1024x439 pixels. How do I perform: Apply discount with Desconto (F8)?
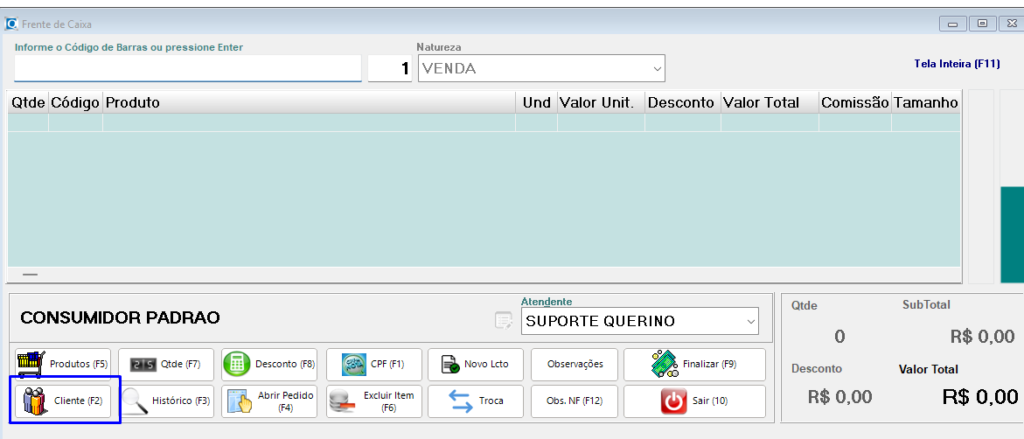(270, 364)
